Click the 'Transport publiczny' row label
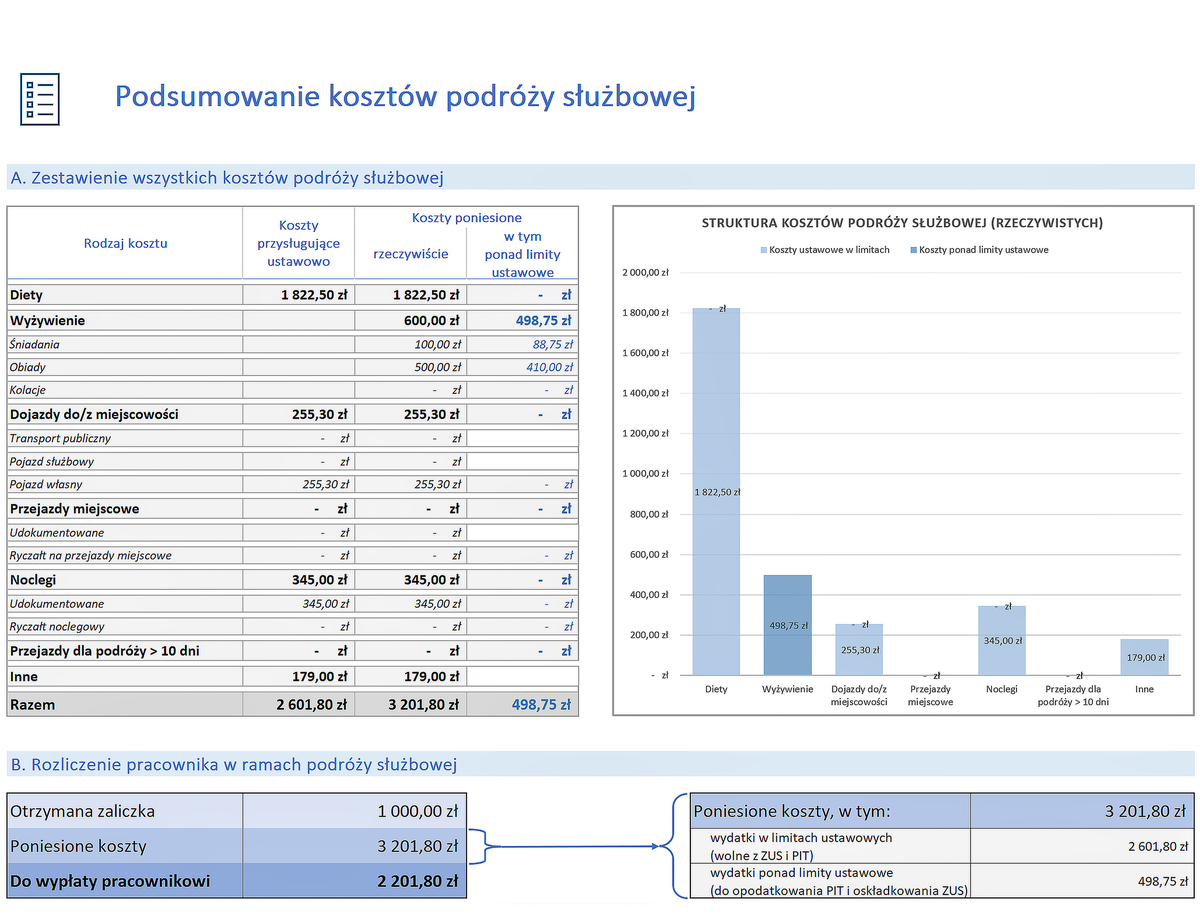The width and height of the screenshot is (1200, 917). click(60, 438)
